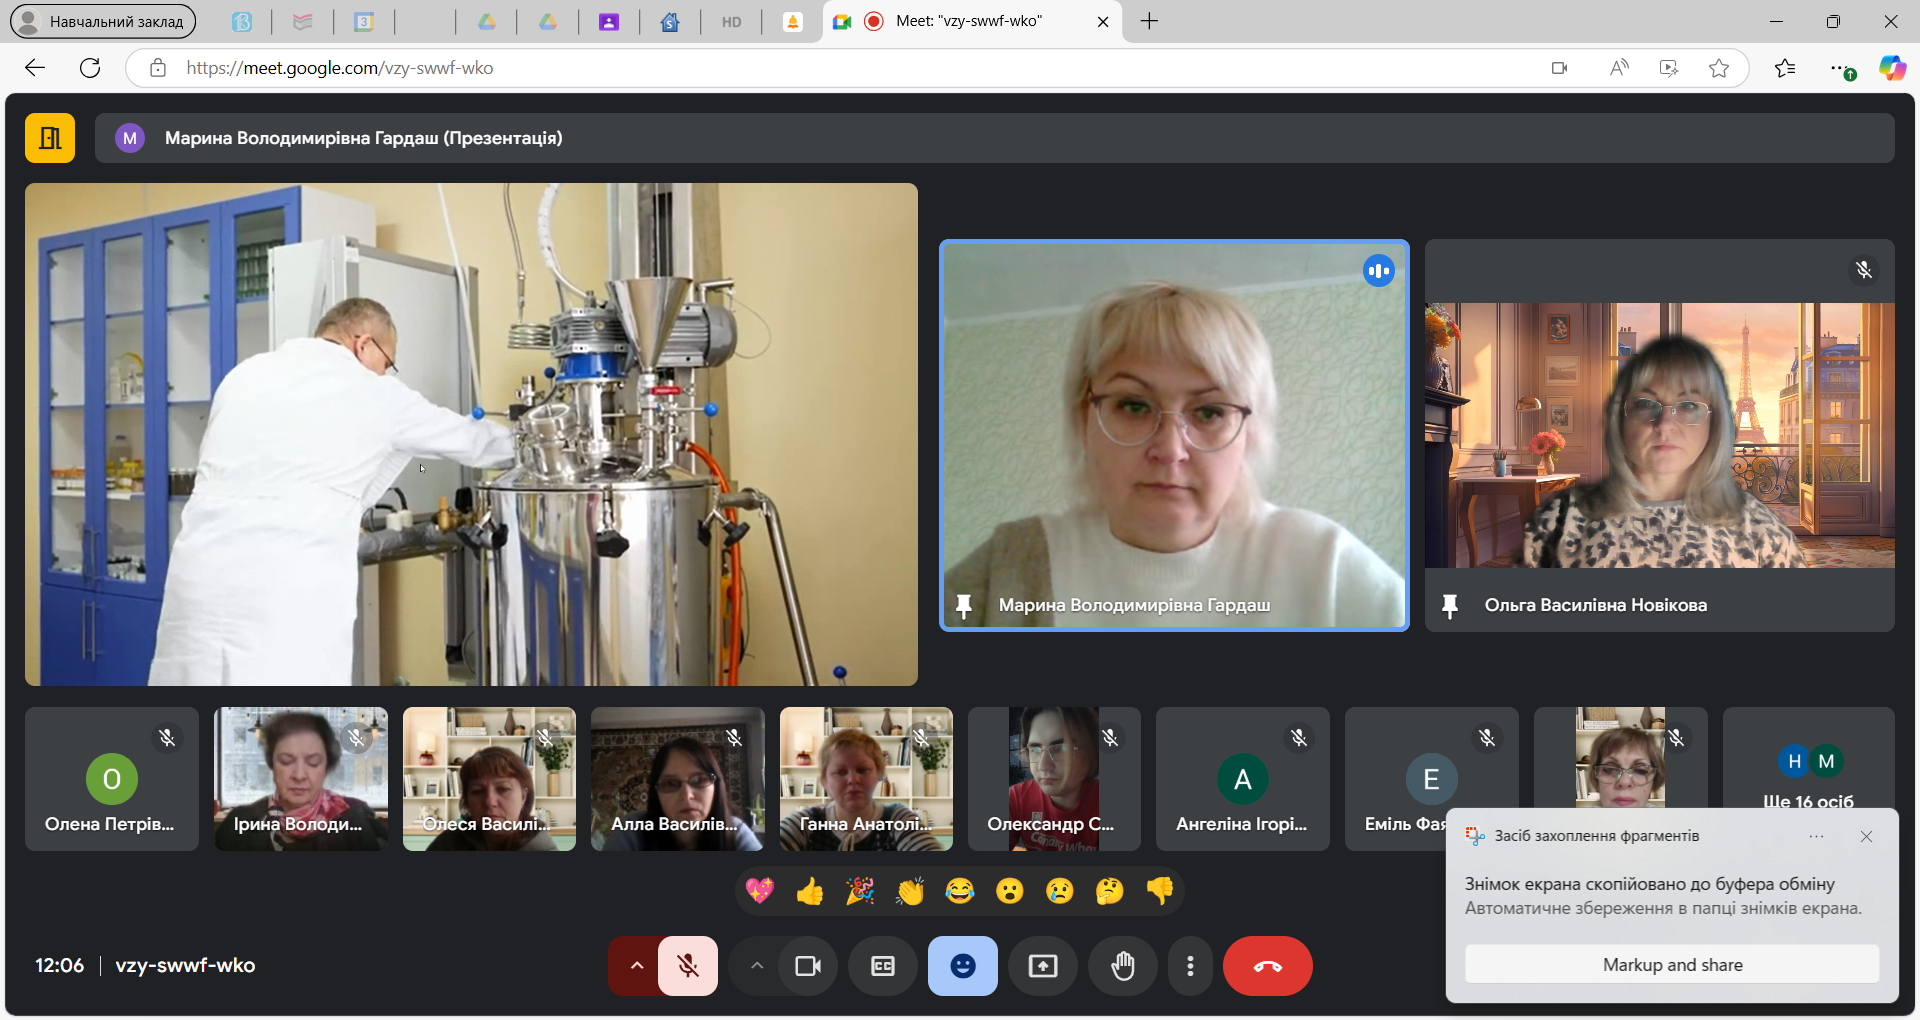Switch to the purple person icon tab
1920x1020 pixels.
coord(609,21)
